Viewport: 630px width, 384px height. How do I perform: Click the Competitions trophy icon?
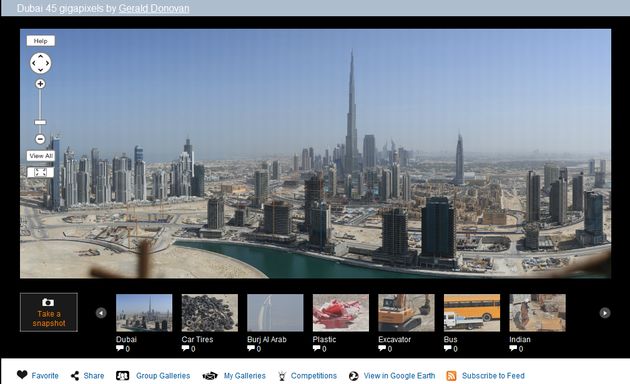pos(282,376)
